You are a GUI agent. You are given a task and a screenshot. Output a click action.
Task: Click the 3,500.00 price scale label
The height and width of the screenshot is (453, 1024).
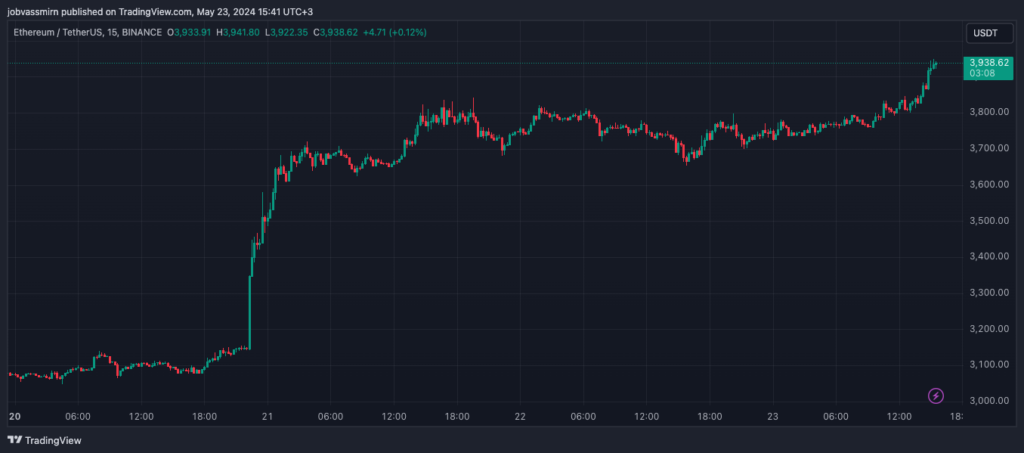pyautogui.click(x=986, y=220)
